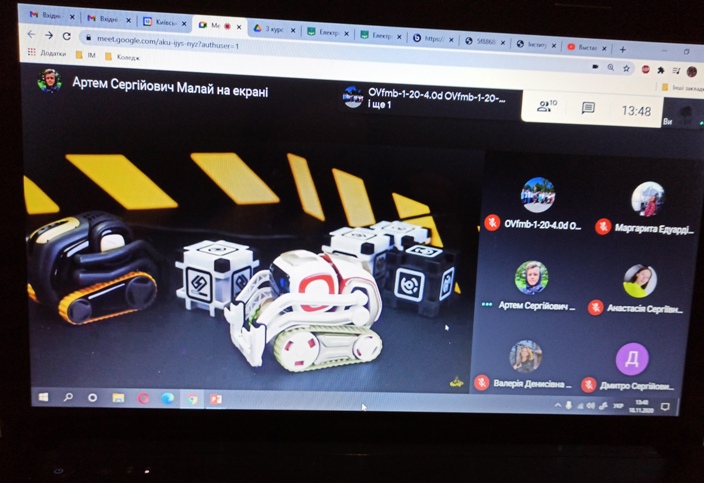Open the media controls toolbar icon

point(676,70)
